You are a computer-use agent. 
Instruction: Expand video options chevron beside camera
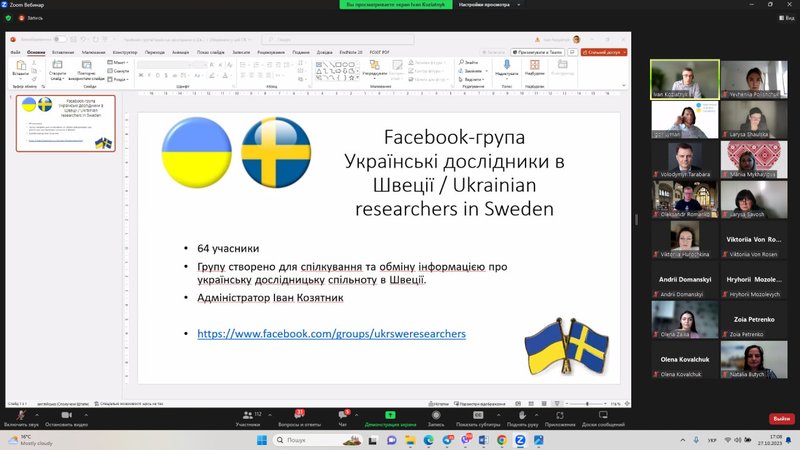(86, 415)
